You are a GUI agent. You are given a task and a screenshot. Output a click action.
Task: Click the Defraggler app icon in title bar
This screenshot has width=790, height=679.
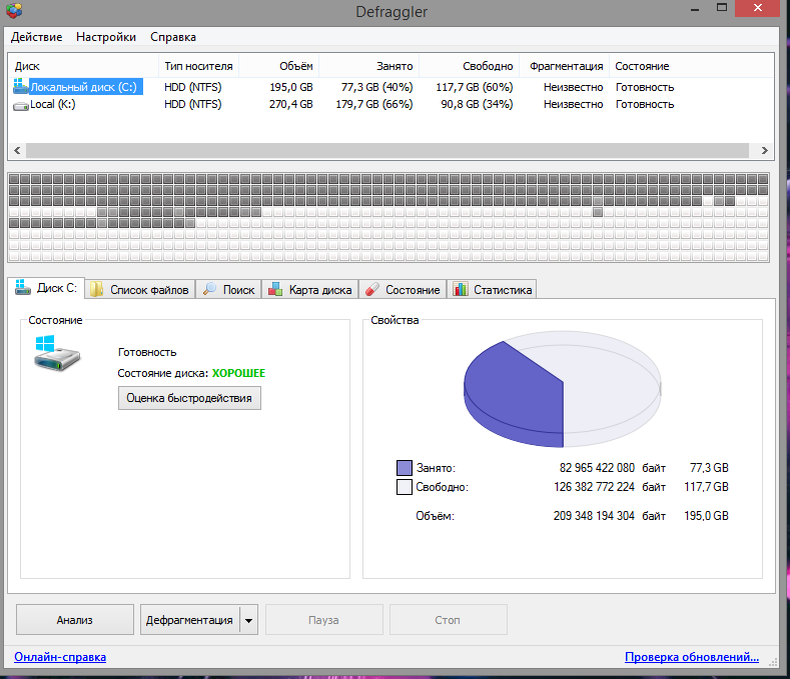(x=14, y=11)
